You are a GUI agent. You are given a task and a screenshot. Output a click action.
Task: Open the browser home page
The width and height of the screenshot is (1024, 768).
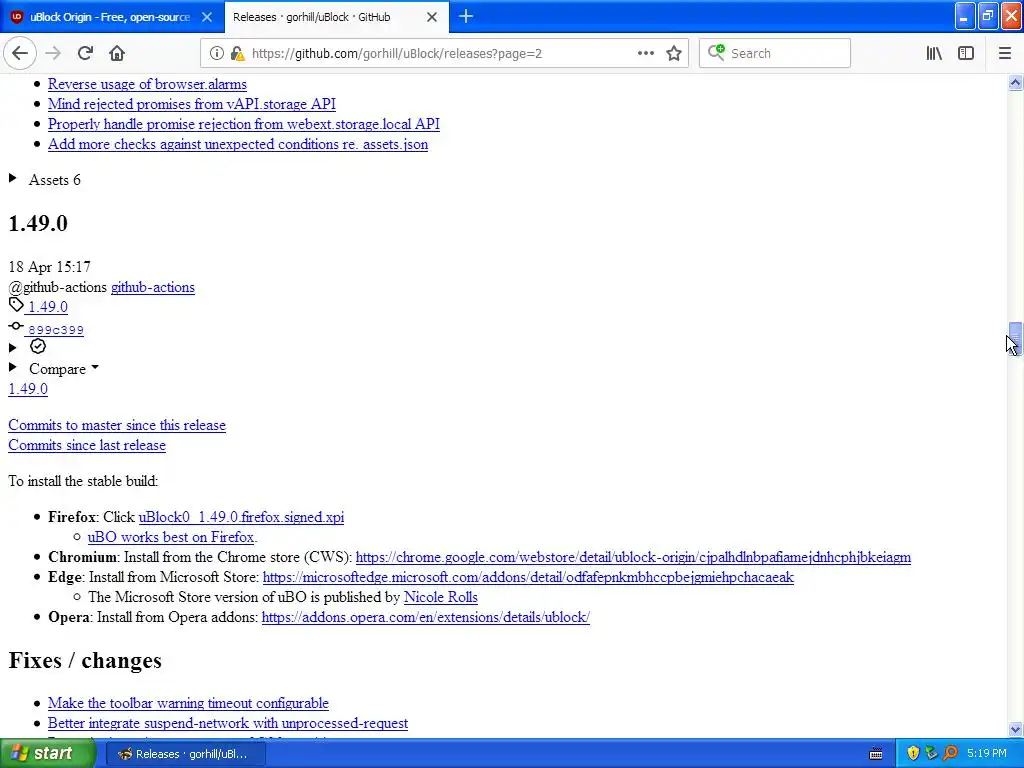click(117, 53)
